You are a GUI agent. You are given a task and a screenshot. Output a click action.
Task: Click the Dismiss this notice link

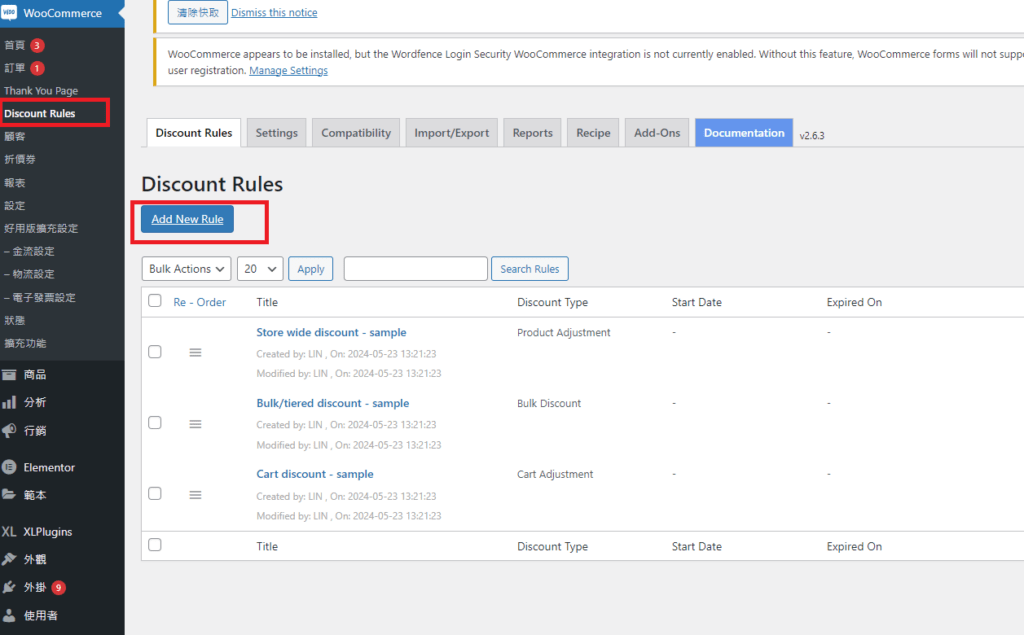pos(274,13)
